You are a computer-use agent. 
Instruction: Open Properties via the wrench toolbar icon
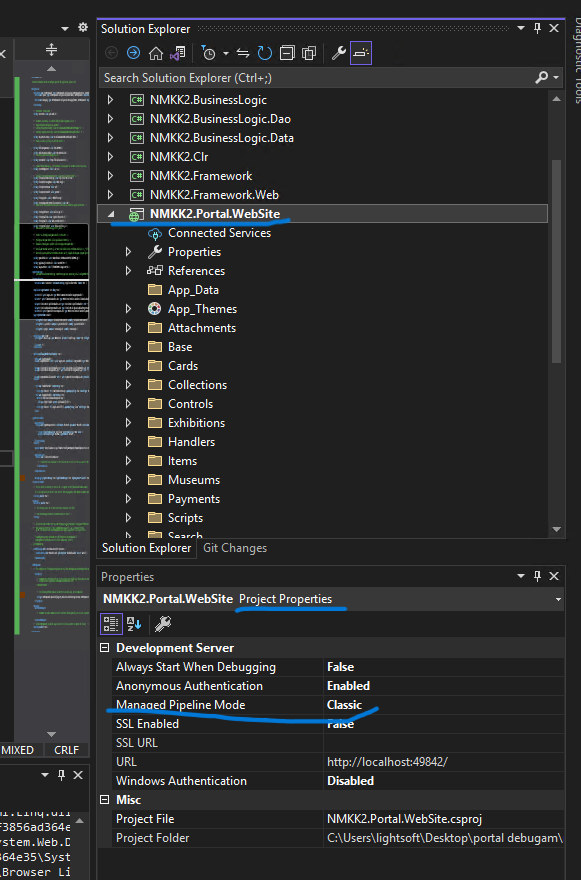pyautogui.click(x=338, y=53)
